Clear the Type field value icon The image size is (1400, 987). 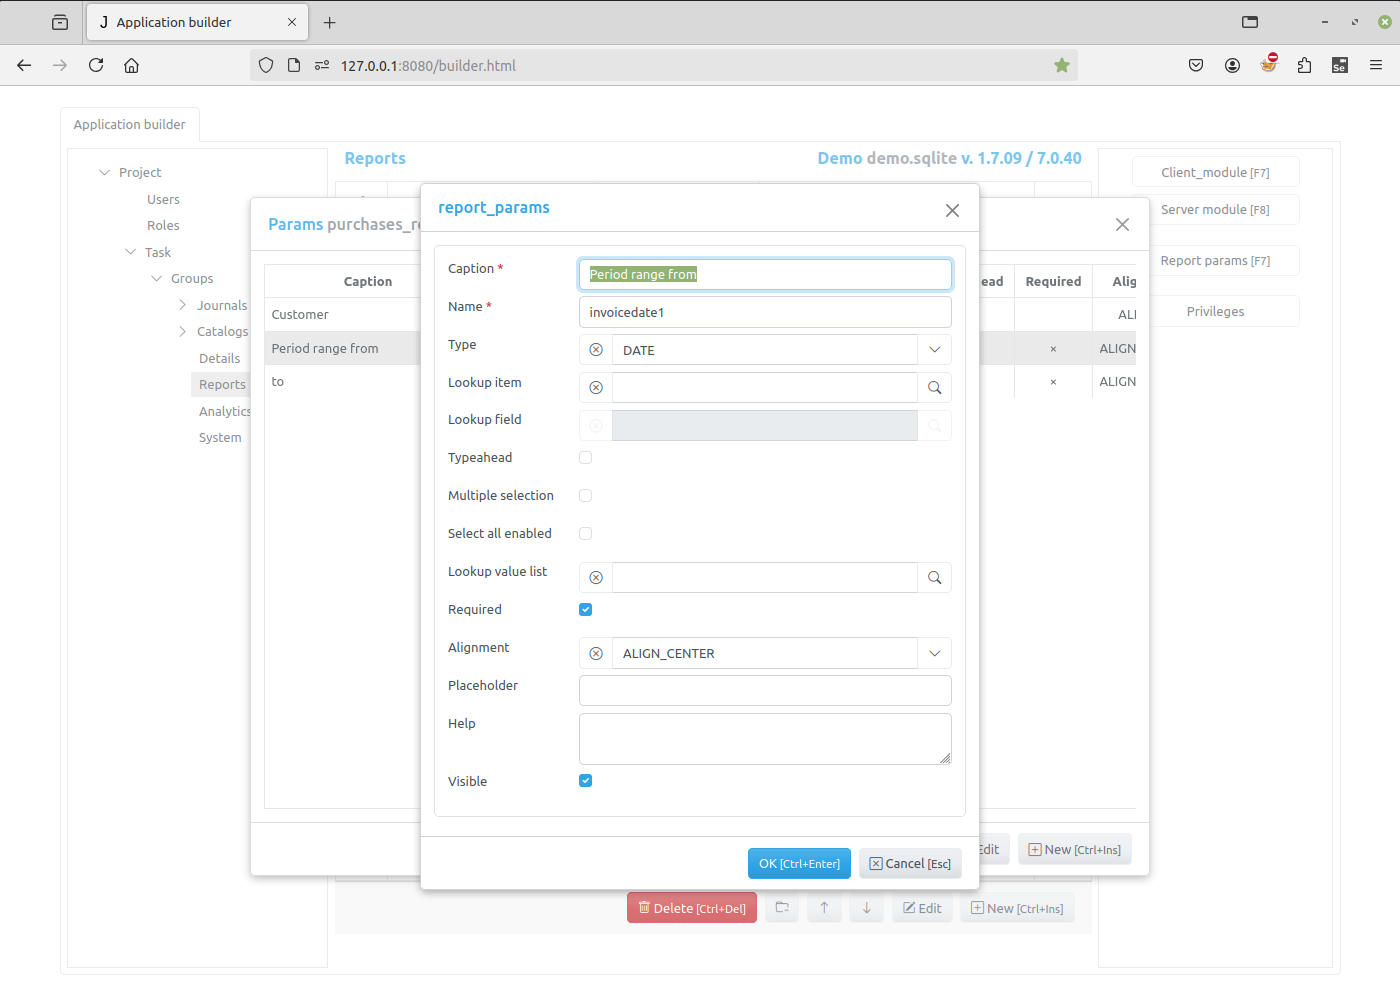[x=596, y=350]
